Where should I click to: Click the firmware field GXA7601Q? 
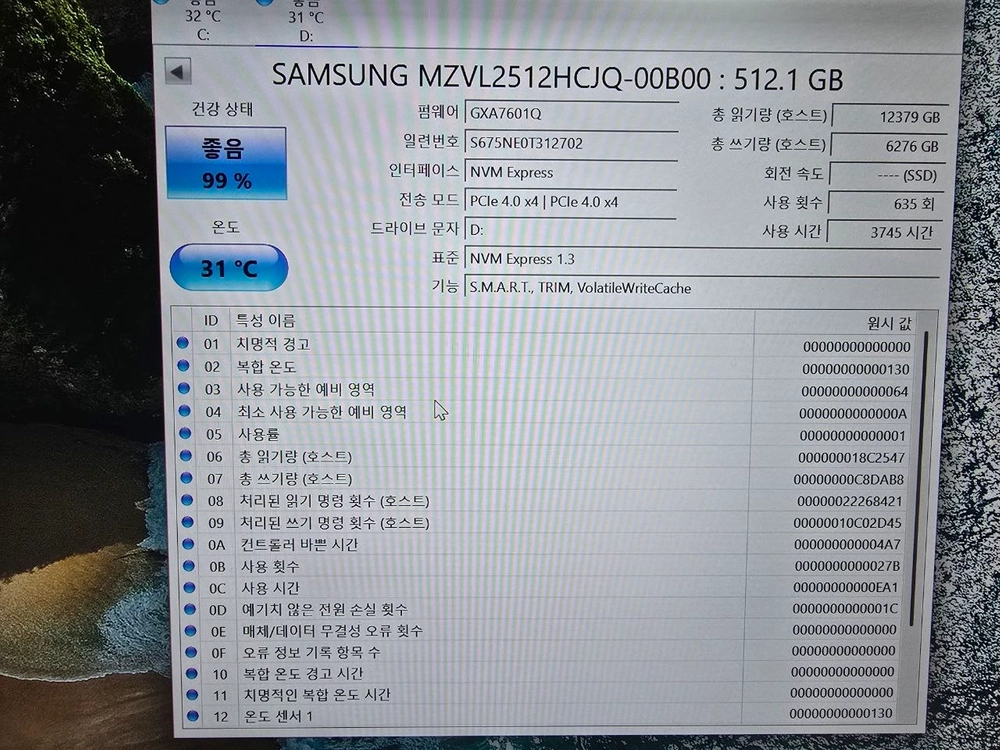point(571,114)
